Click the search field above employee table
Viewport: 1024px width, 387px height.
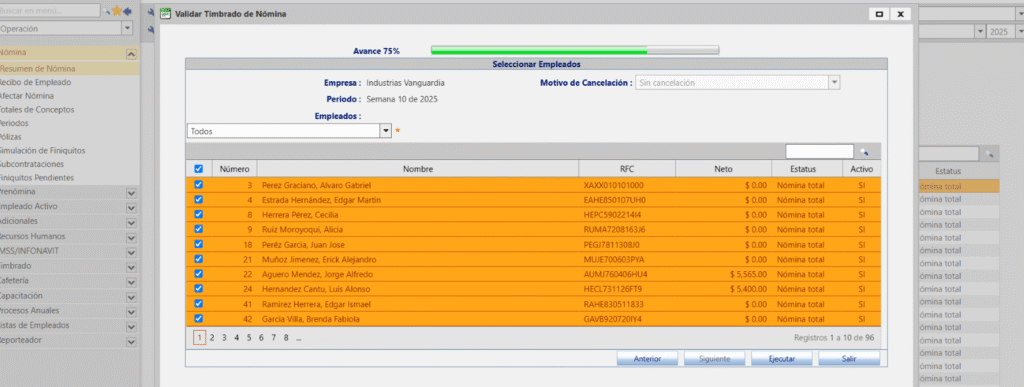[x=820, y=151]
